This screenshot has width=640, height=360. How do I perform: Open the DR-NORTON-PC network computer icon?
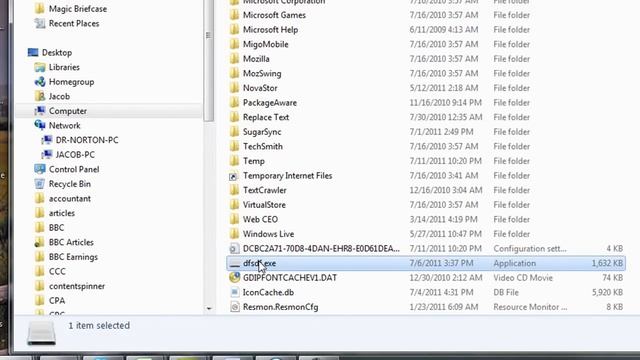coord(47,140)
